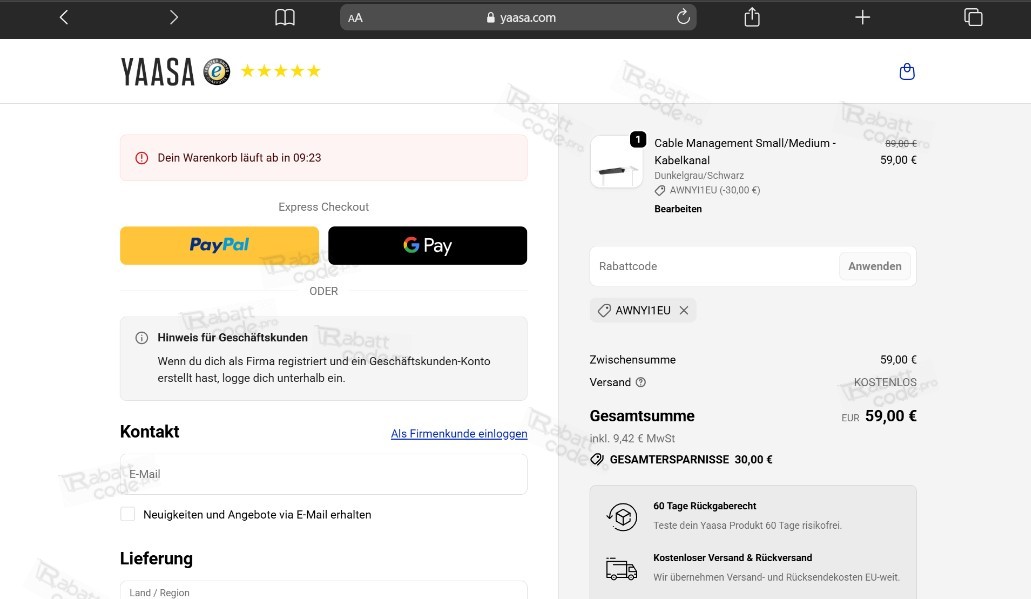Click the Lieferung heading
Screen dimensions: 1031x599
point(156,559)
